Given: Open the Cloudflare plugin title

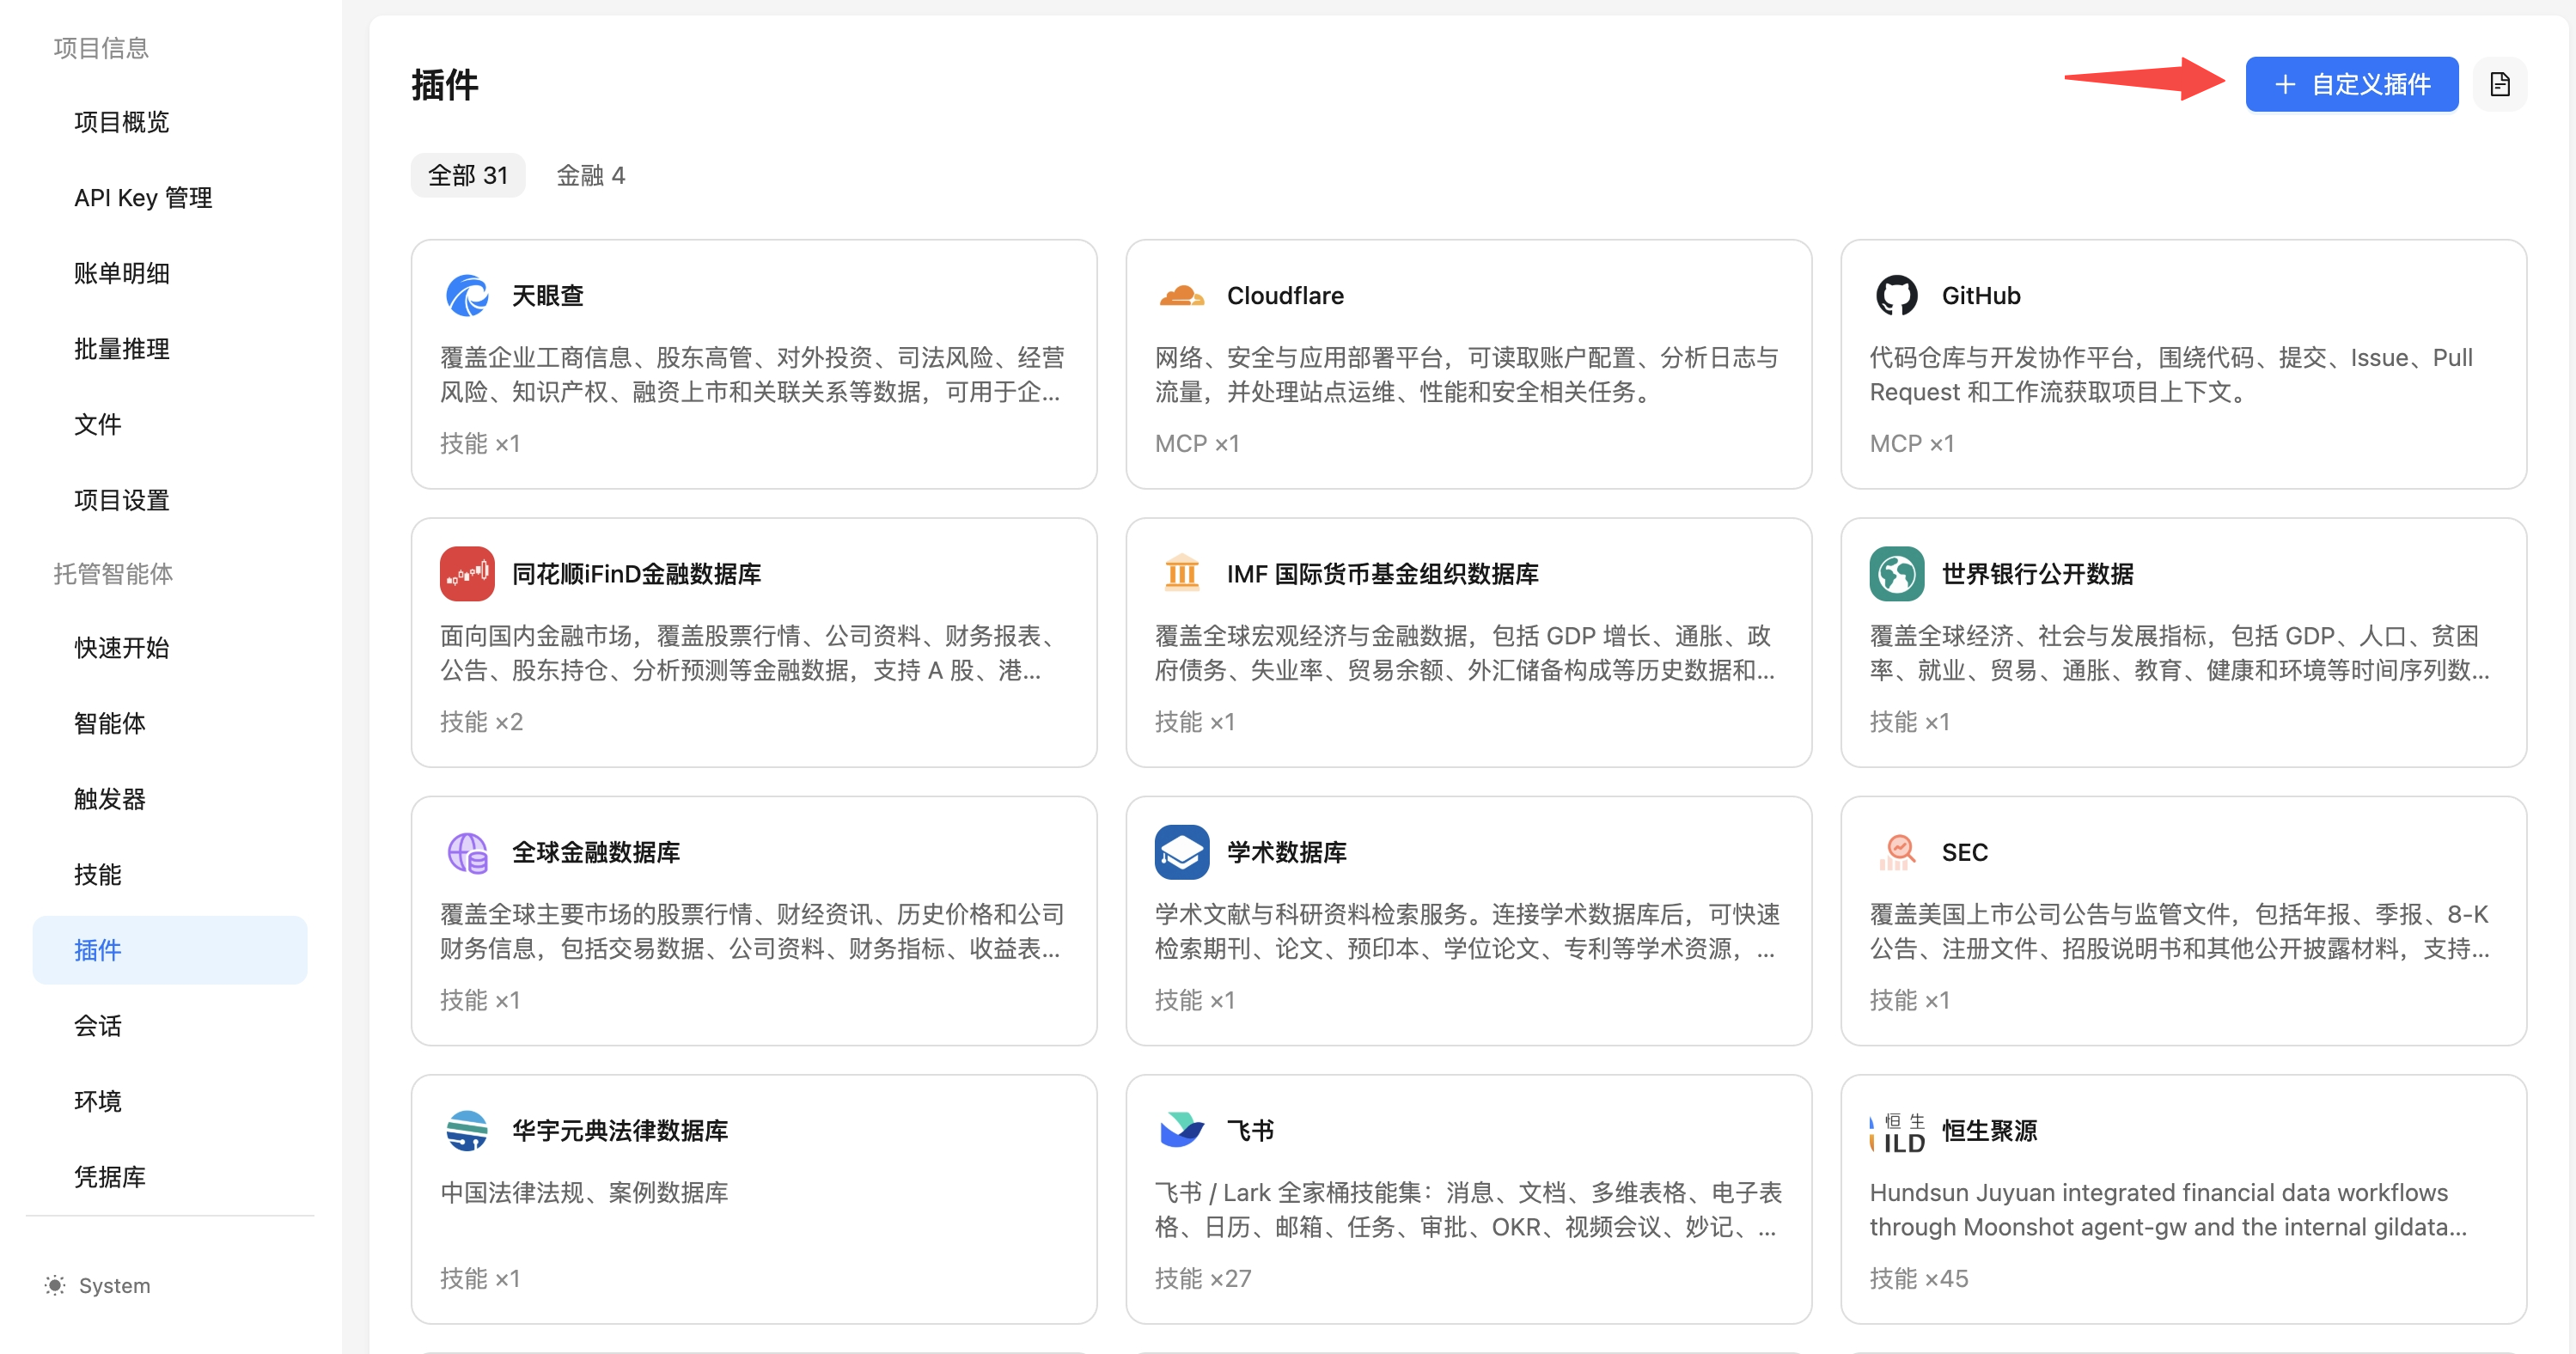Looking at the screenshot, I should point(1285,296).
